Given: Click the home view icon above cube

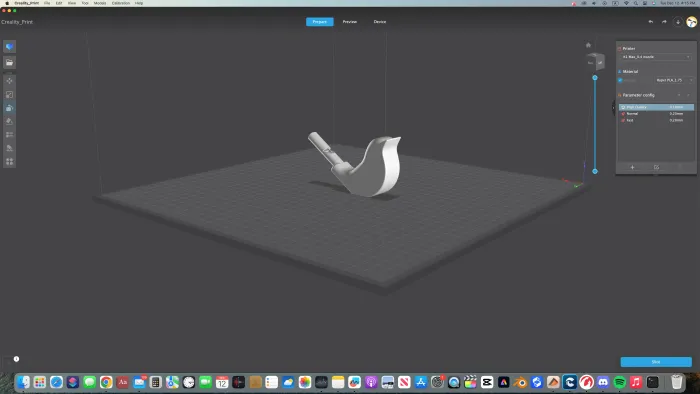Looking at the screenshot, I should (x=588, y=45).
